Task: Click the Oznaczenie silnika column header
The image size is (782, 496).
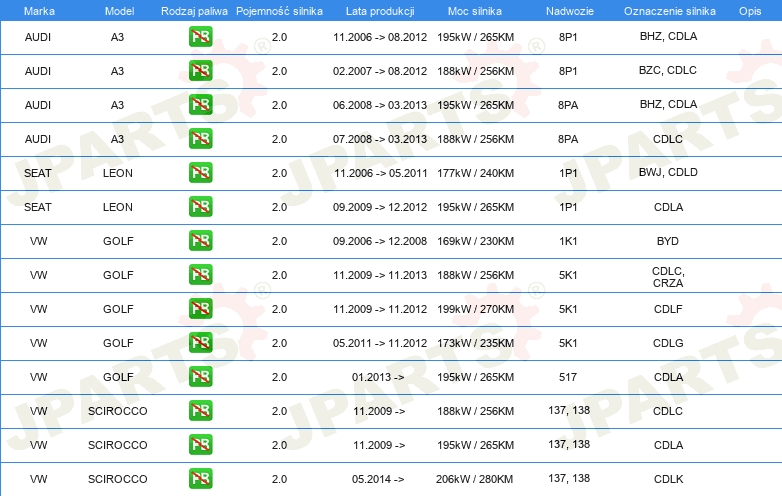Action: 667,10
